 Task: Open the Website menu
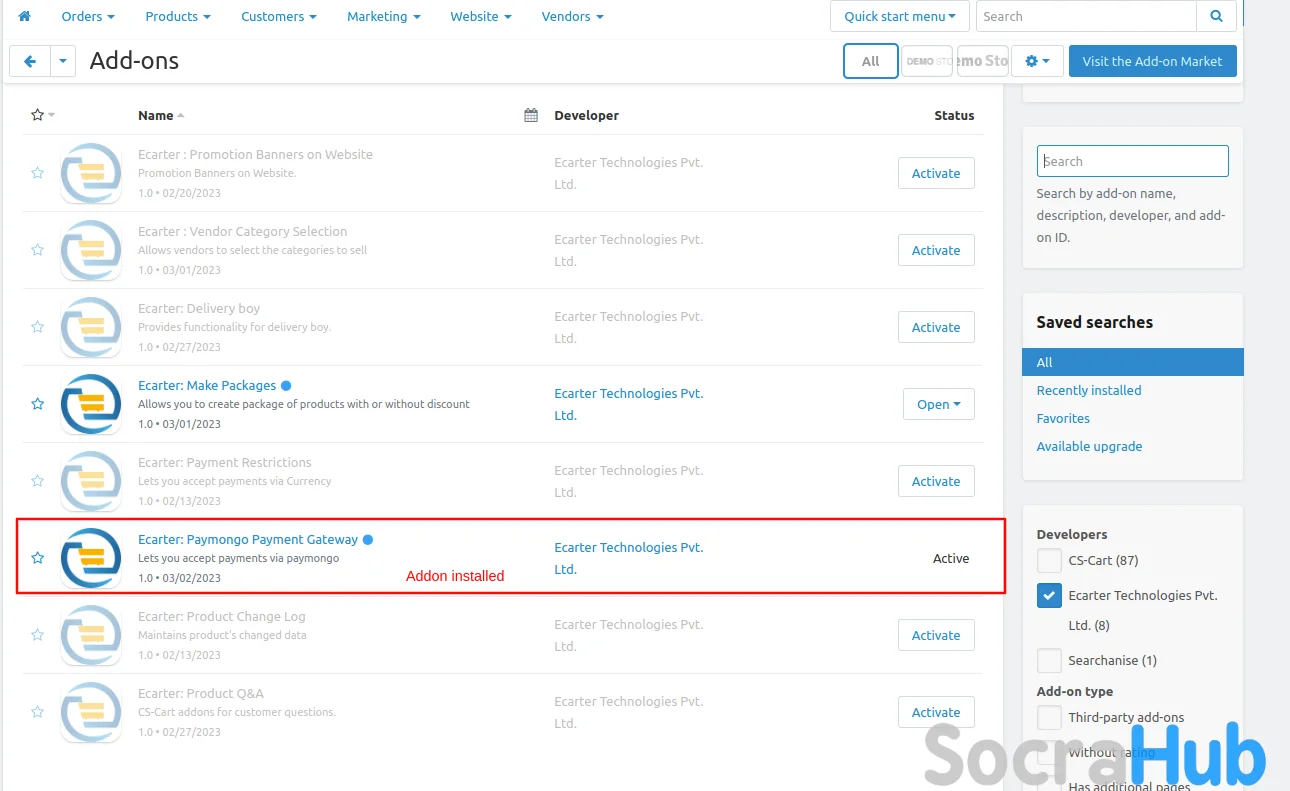[481, 16]
